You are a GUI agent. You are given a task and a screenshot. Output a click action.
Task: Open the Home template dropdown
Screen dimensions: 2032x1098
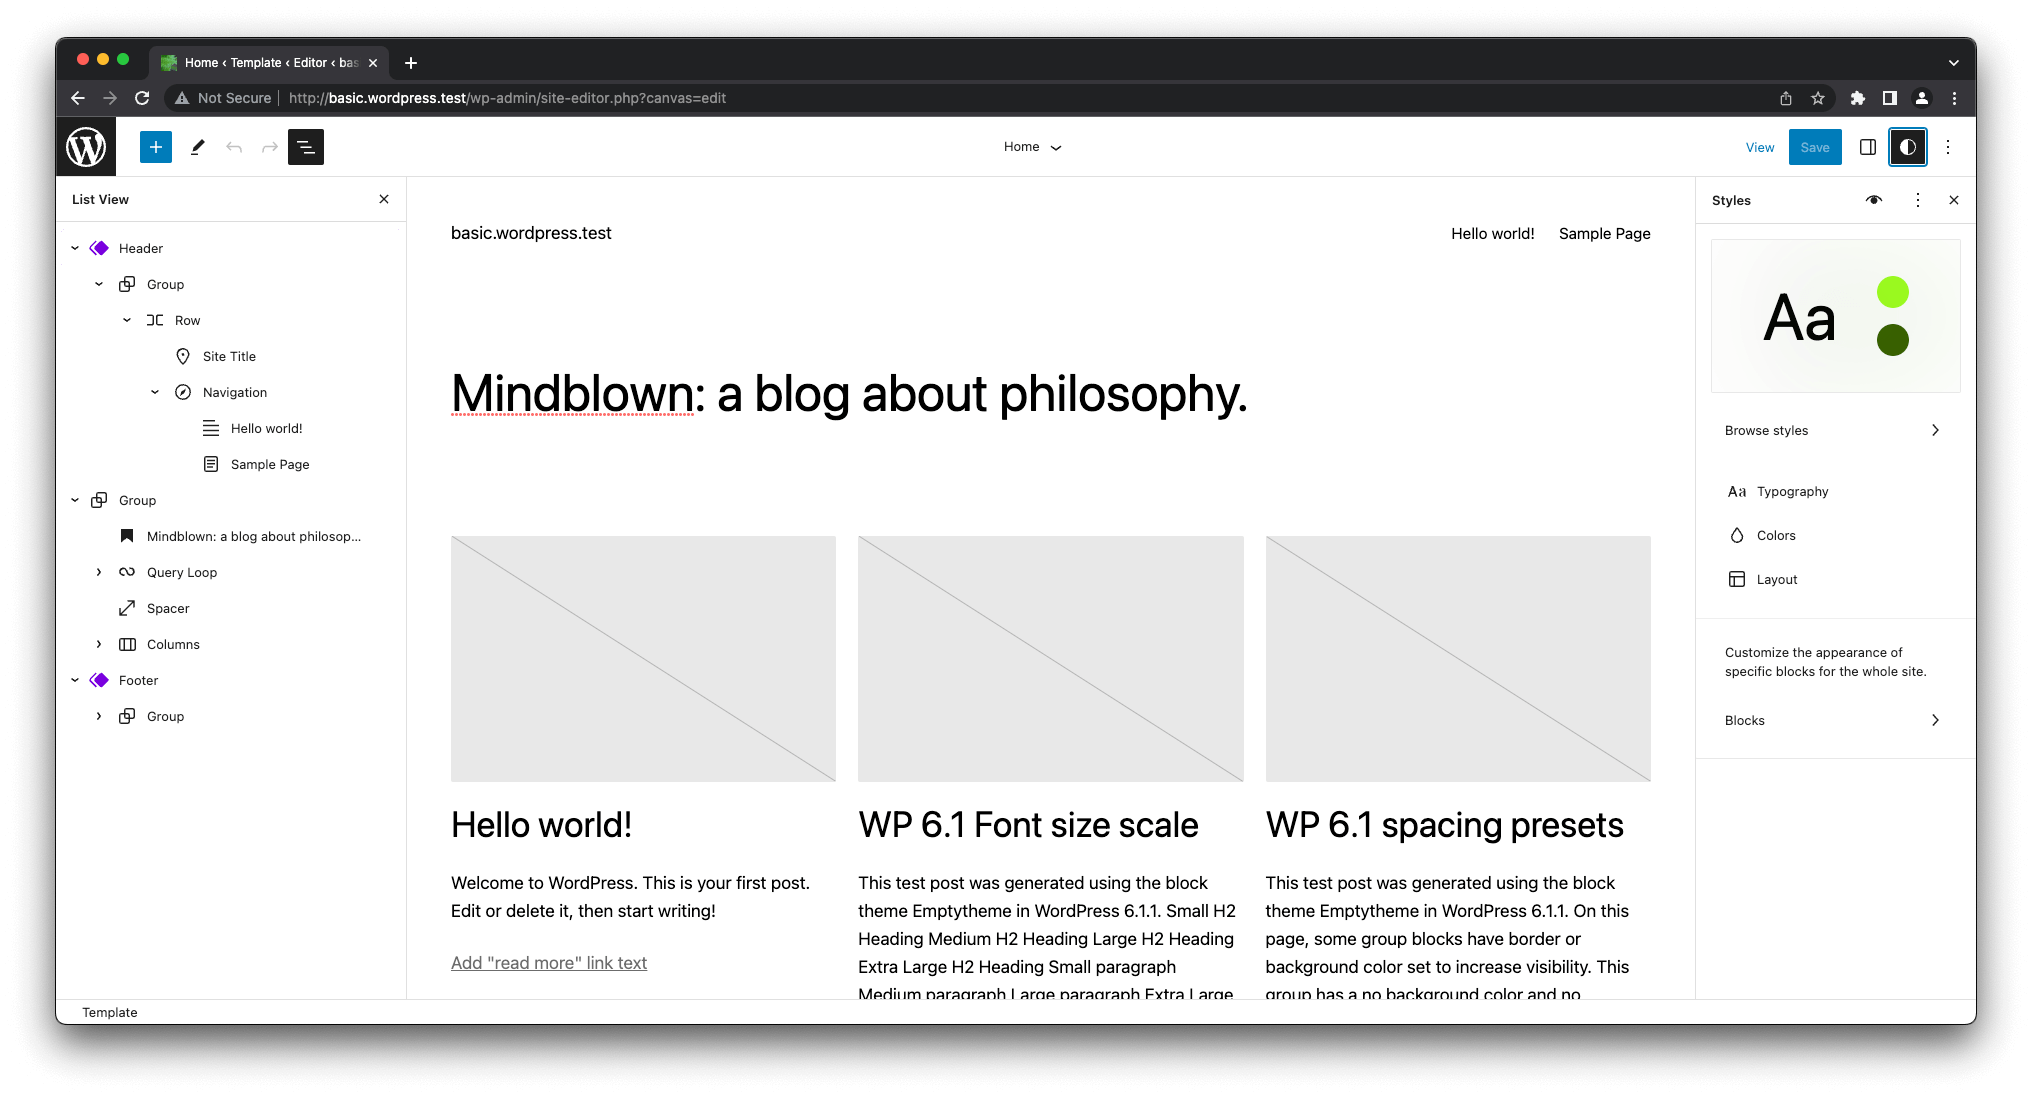click(x=1032, y=146)
